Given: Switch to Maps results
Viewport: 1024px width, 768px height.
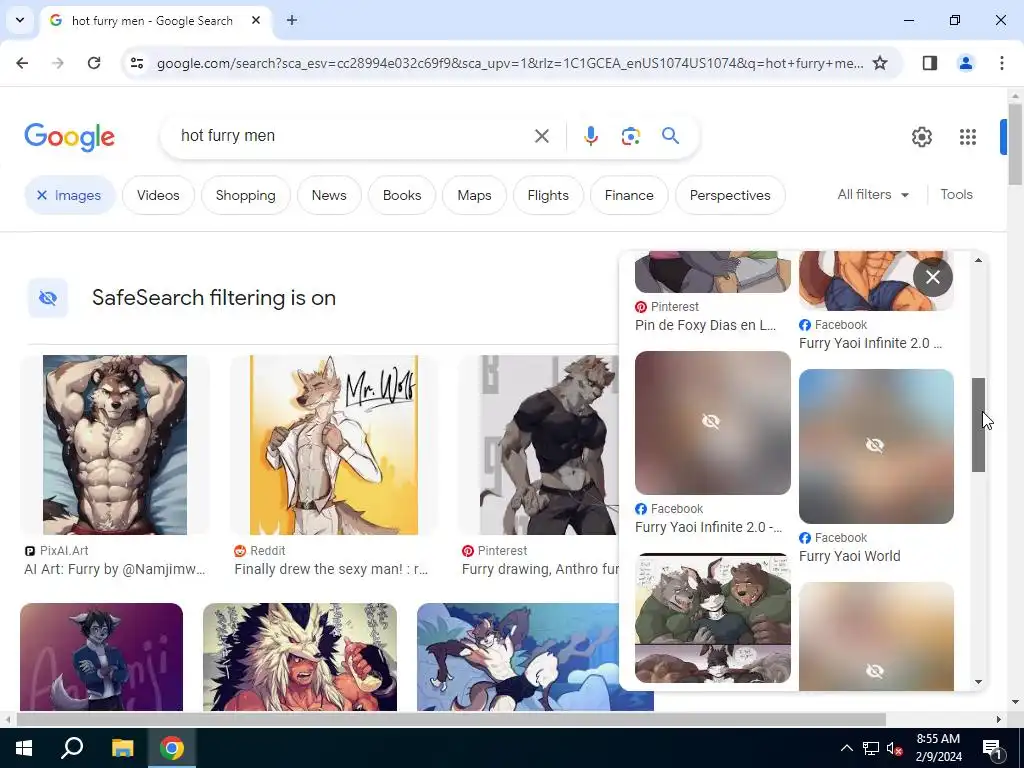Looking at the screenshot, I should coord(474,195).
